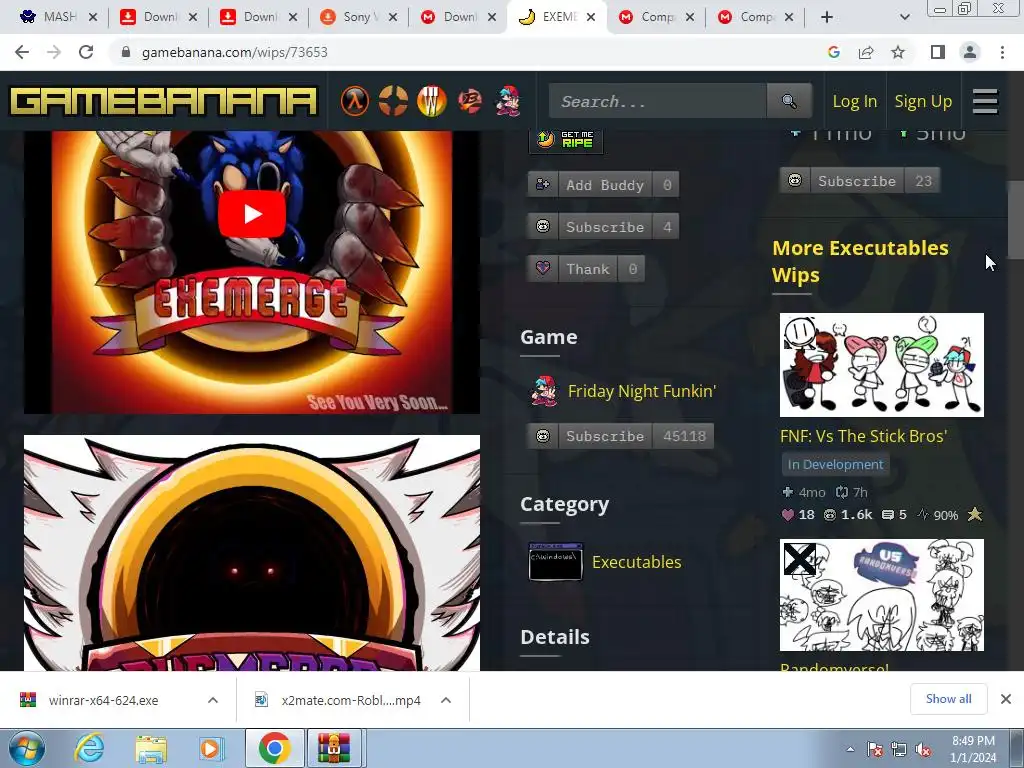The height and width of the screenshot is (768, 1024).
Task: Switch to the last Comp tab
Action: pyautogui.click(x=757, y=17)
